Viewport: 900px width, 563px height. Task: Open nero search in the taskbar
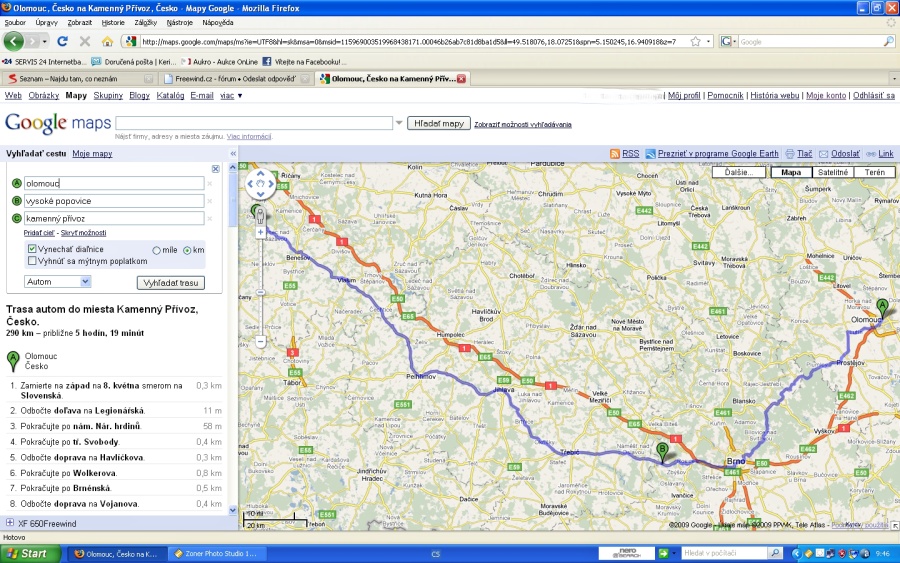point(626,553)
